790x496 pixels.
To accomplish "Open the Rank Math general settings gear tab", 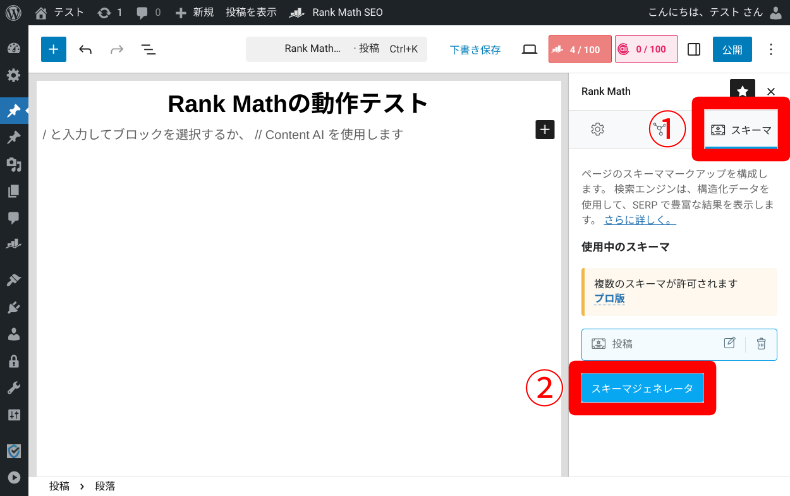I will 597,129.
